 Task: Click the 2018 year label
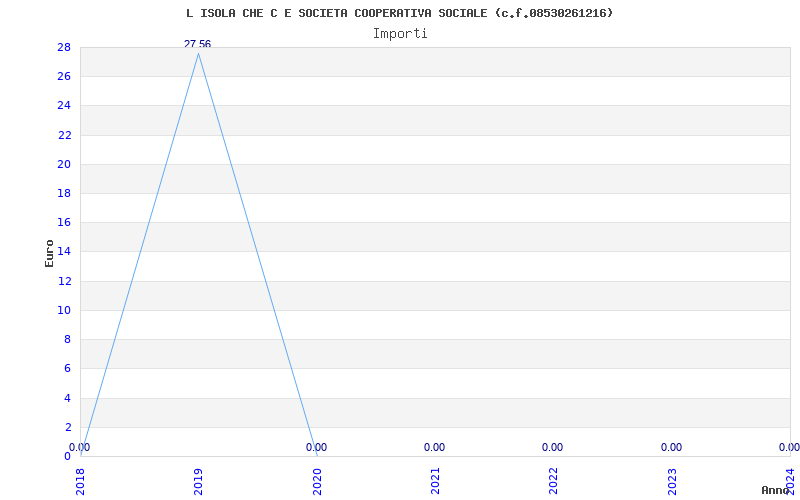81,482
